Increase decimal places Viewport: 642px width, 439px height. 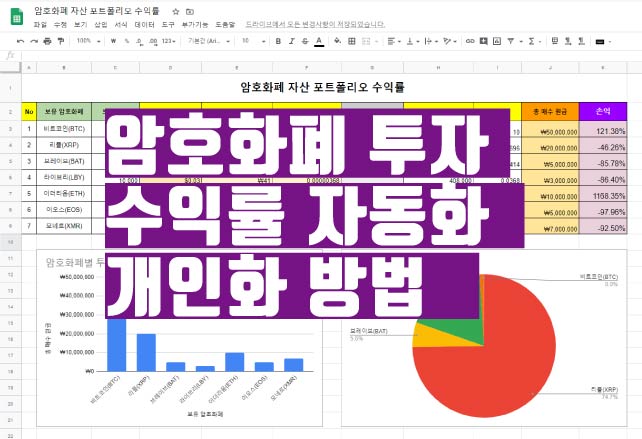pyautogui.click(x=153, y=41)
